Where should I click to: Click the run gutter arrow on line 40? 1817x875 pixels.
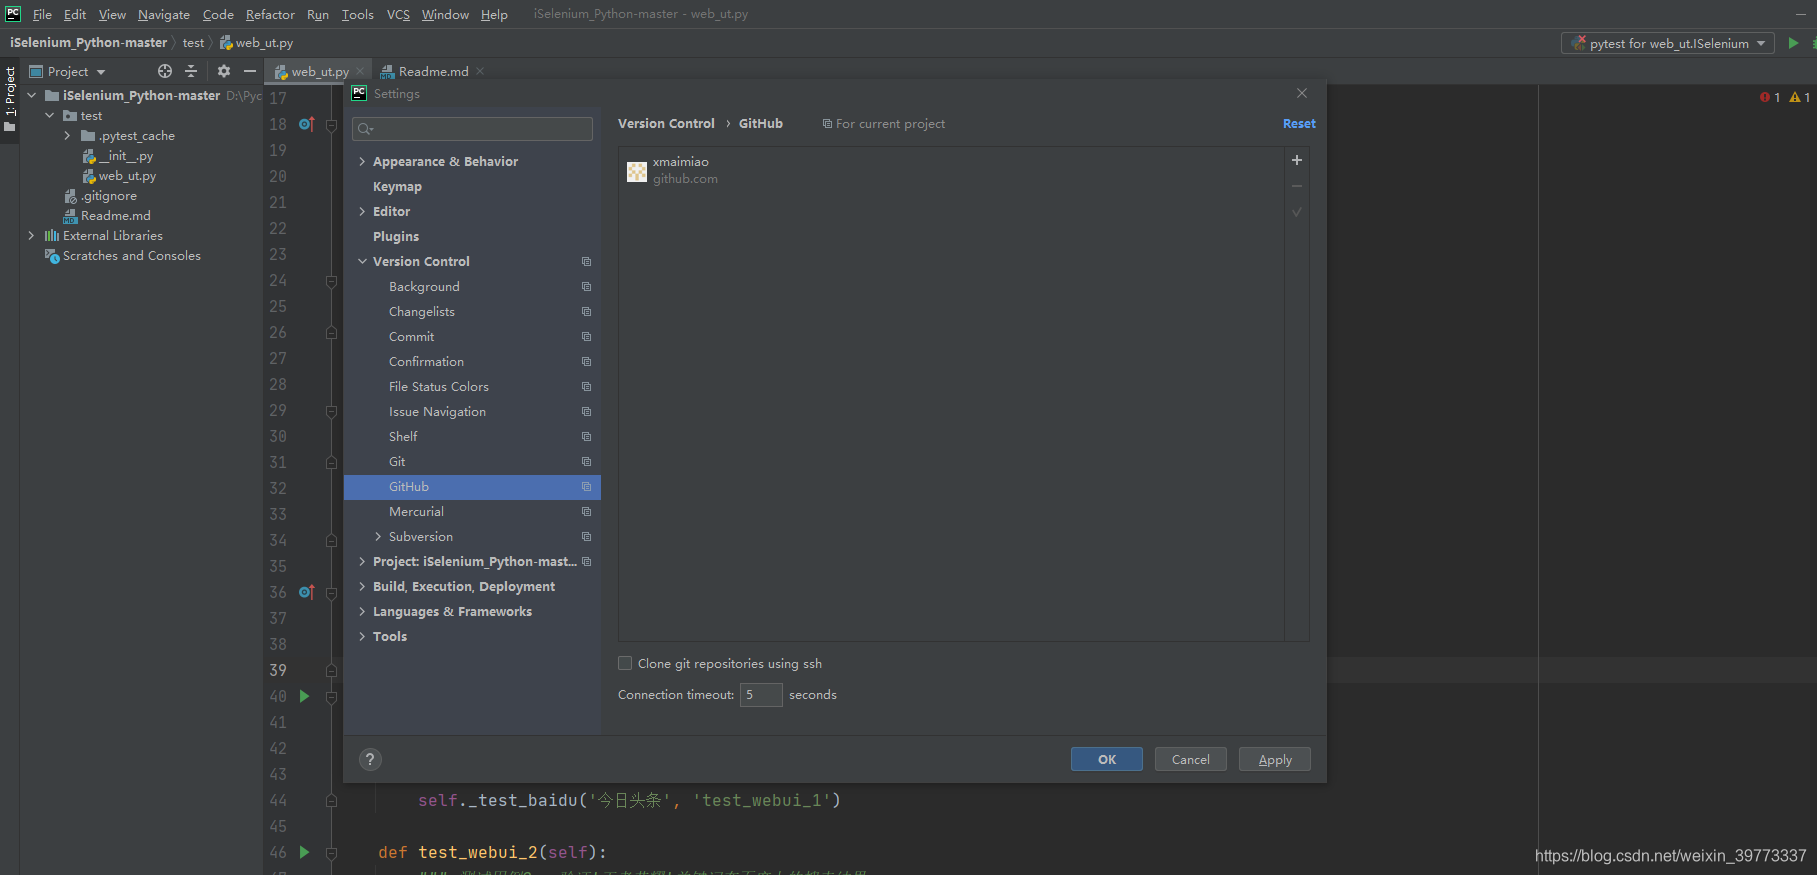305,696
